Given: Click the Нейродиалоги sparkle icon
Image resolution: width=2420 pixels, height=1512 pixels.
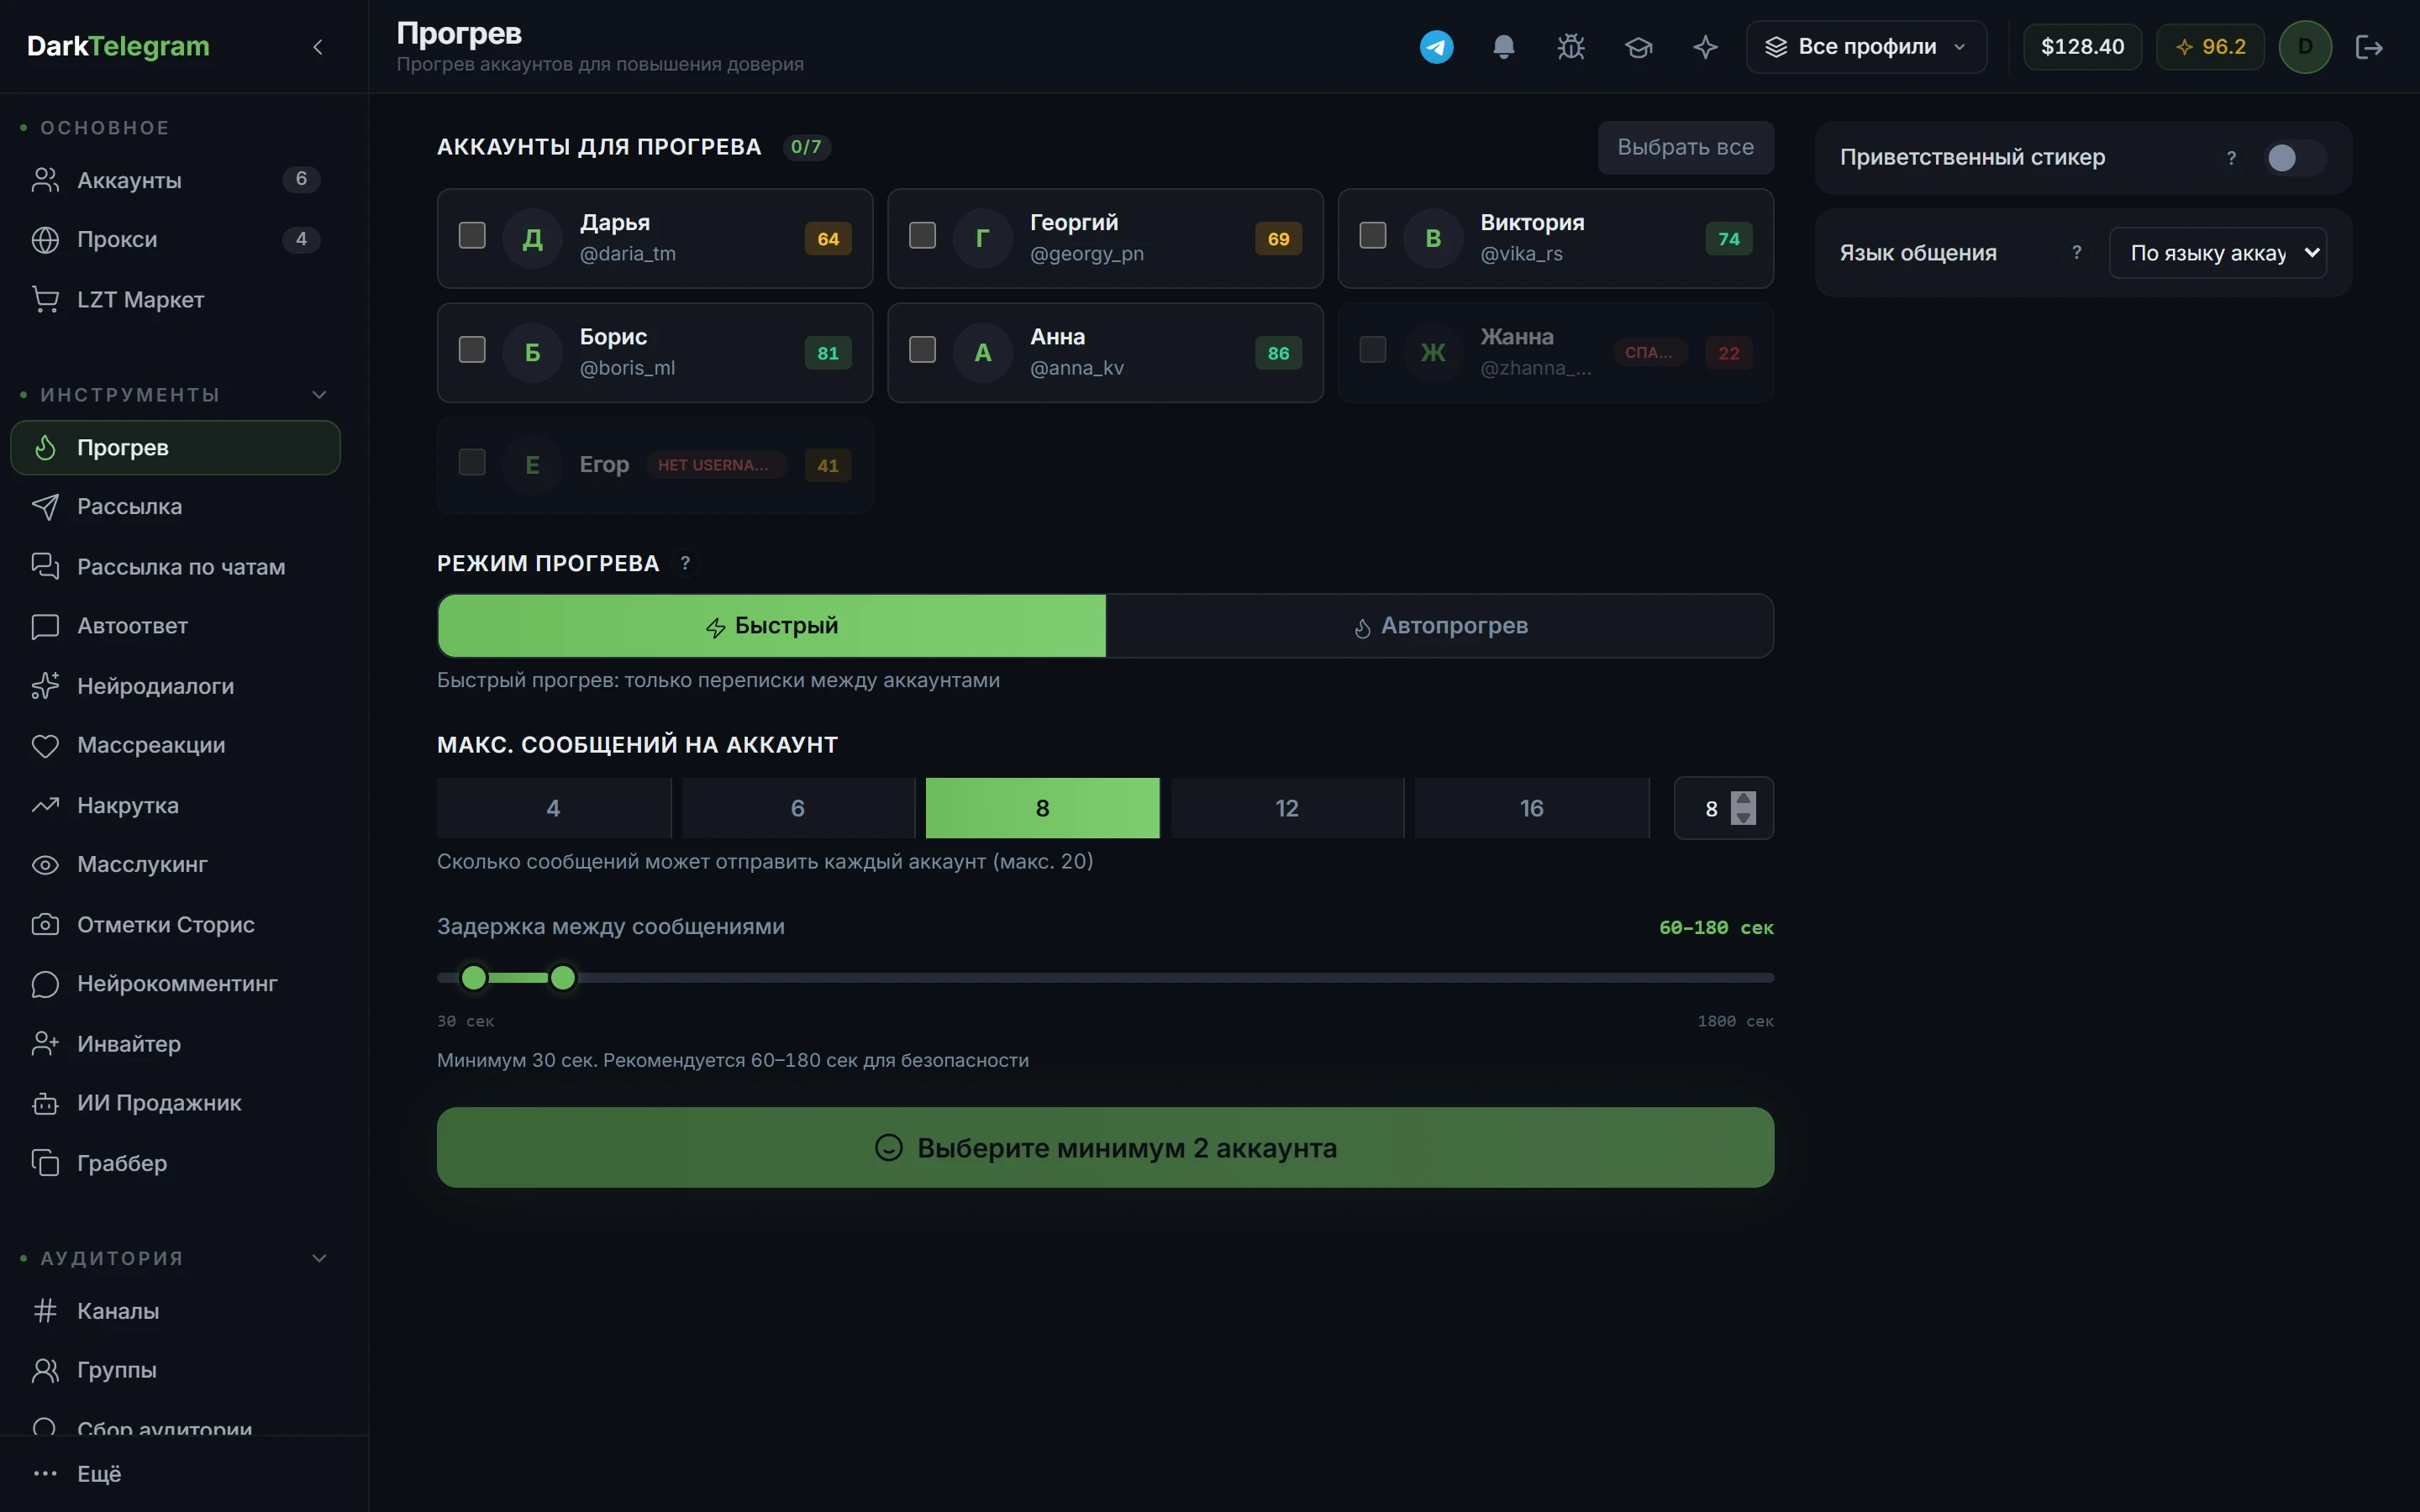Looking at the screenshot, I should tap(45, 686).
